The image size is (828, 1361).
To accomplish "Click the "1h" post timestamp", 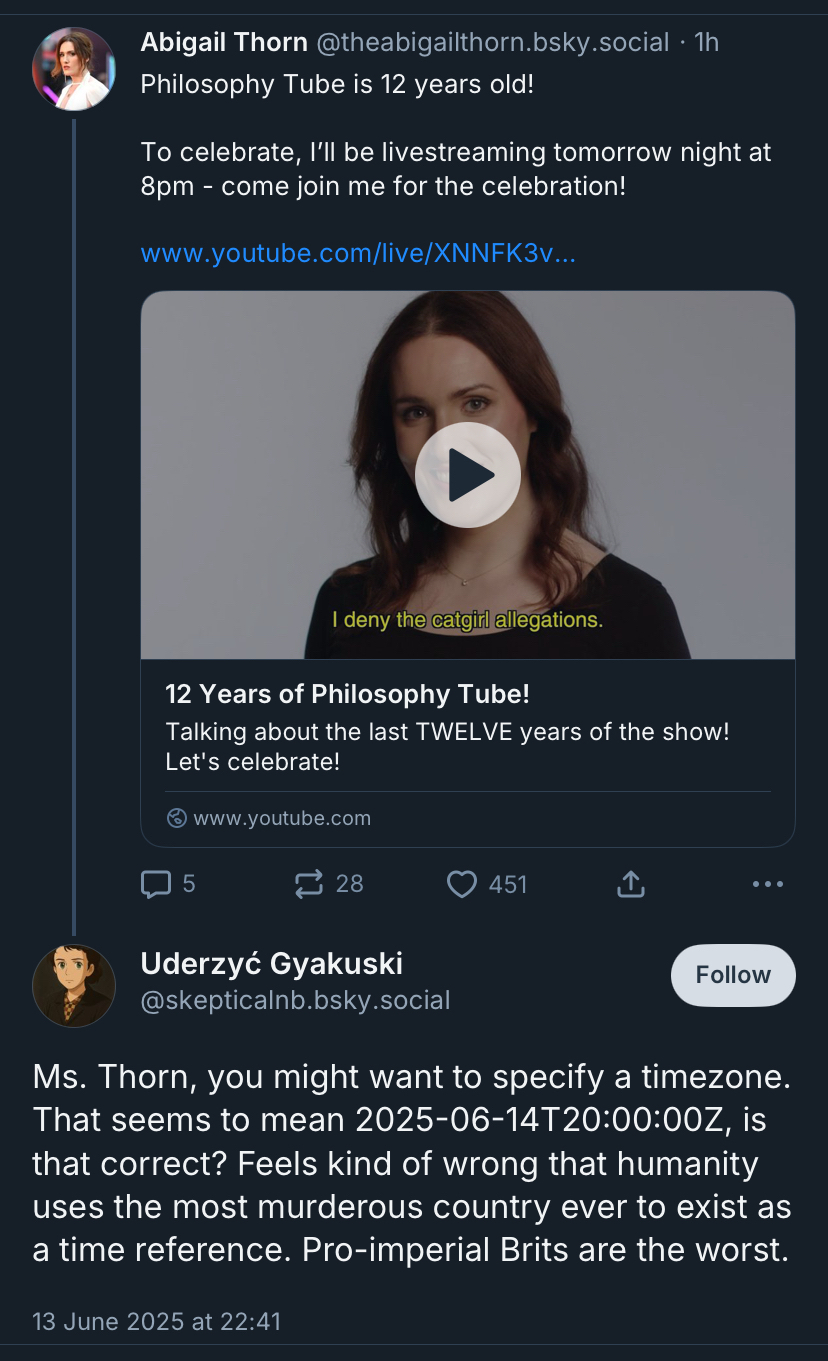I will click(x=706, y=42).
